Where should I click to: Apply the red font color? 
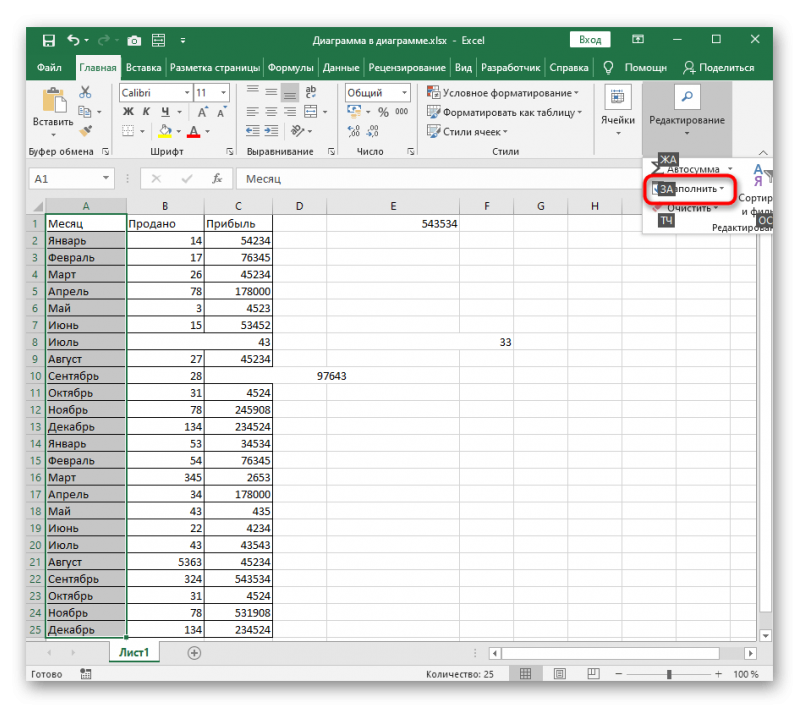[x=193, y=131]
